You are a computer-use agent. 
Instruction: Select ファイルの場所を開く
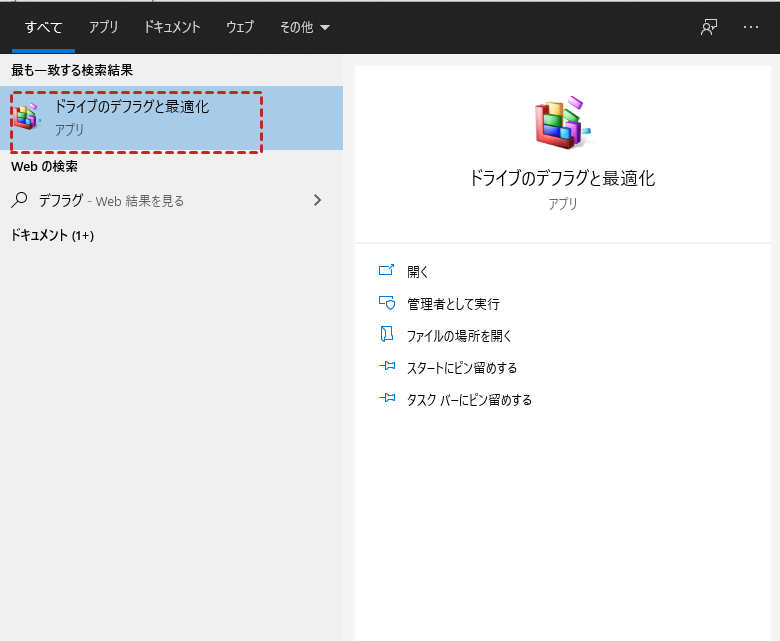[x=459, y=336]
